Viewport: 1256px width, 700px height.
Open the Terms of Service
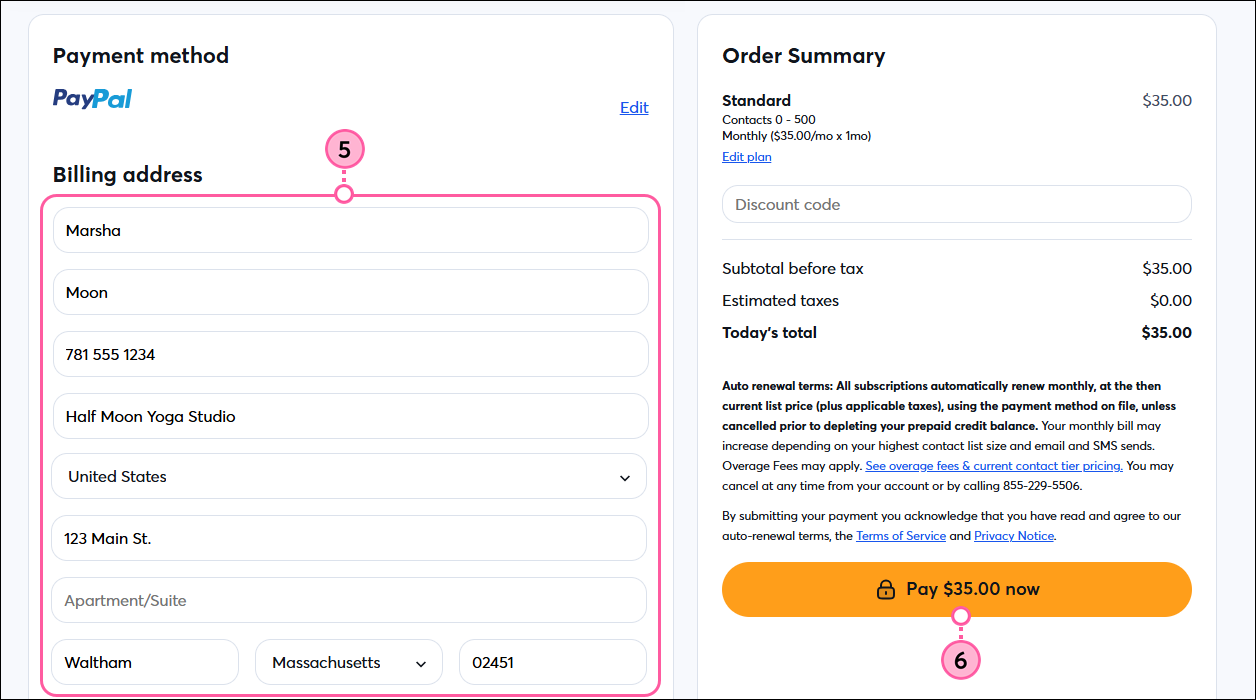pos(900,535)
